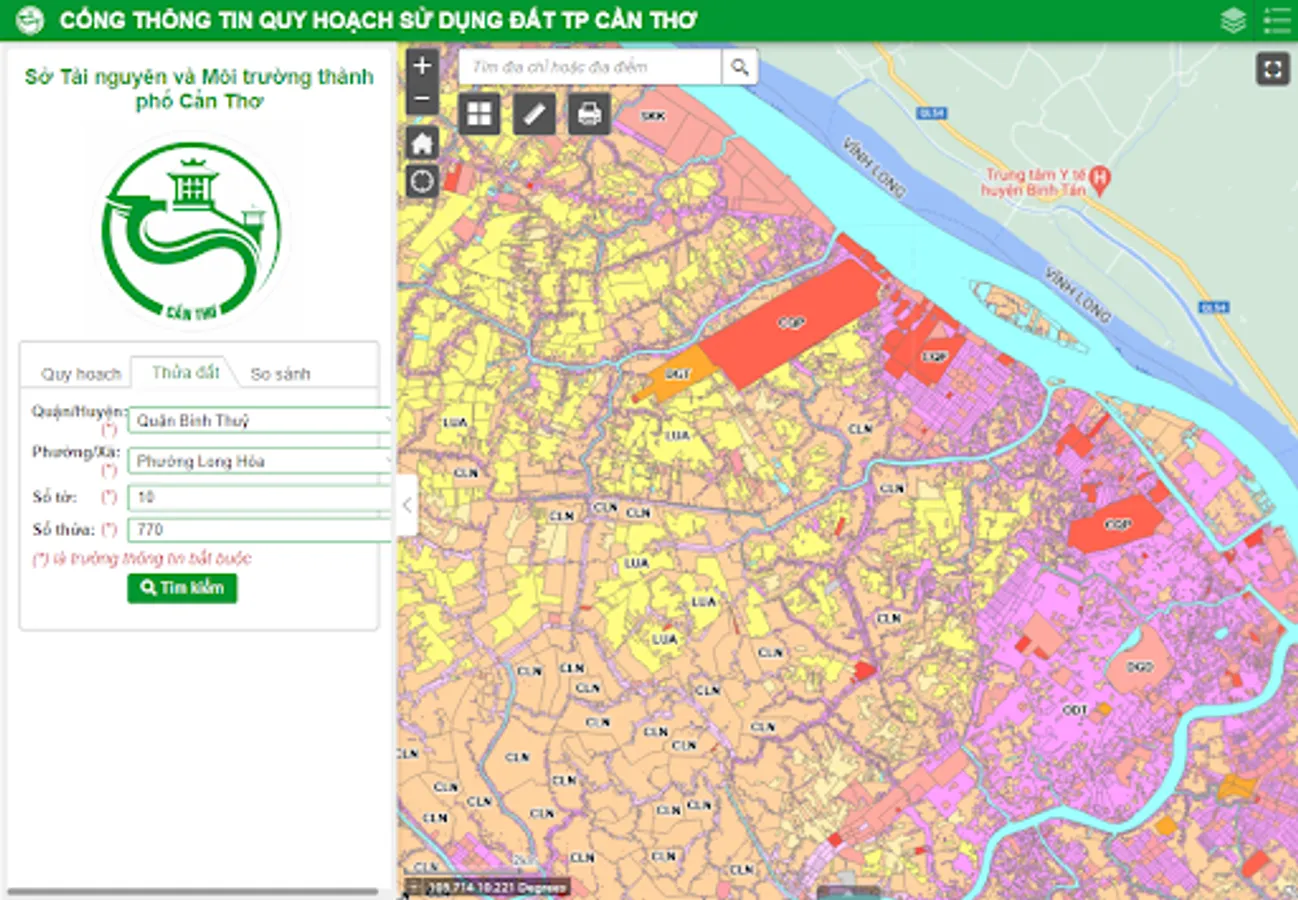Screen dimensions: 1298x900
Task: Switch to the Quy hoạch tab
Action: pos(81,374)
